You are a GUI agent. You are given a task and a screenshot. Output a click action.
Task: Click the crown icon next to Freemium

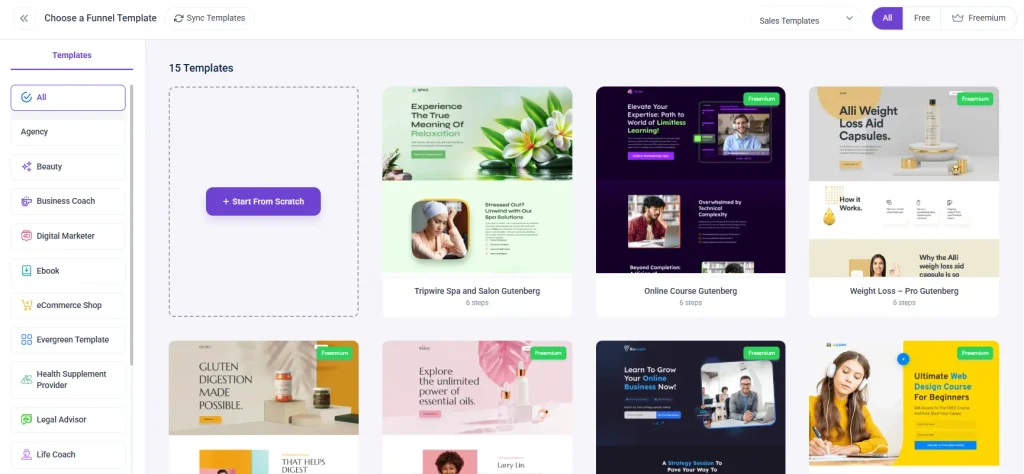tap(957, 18)
